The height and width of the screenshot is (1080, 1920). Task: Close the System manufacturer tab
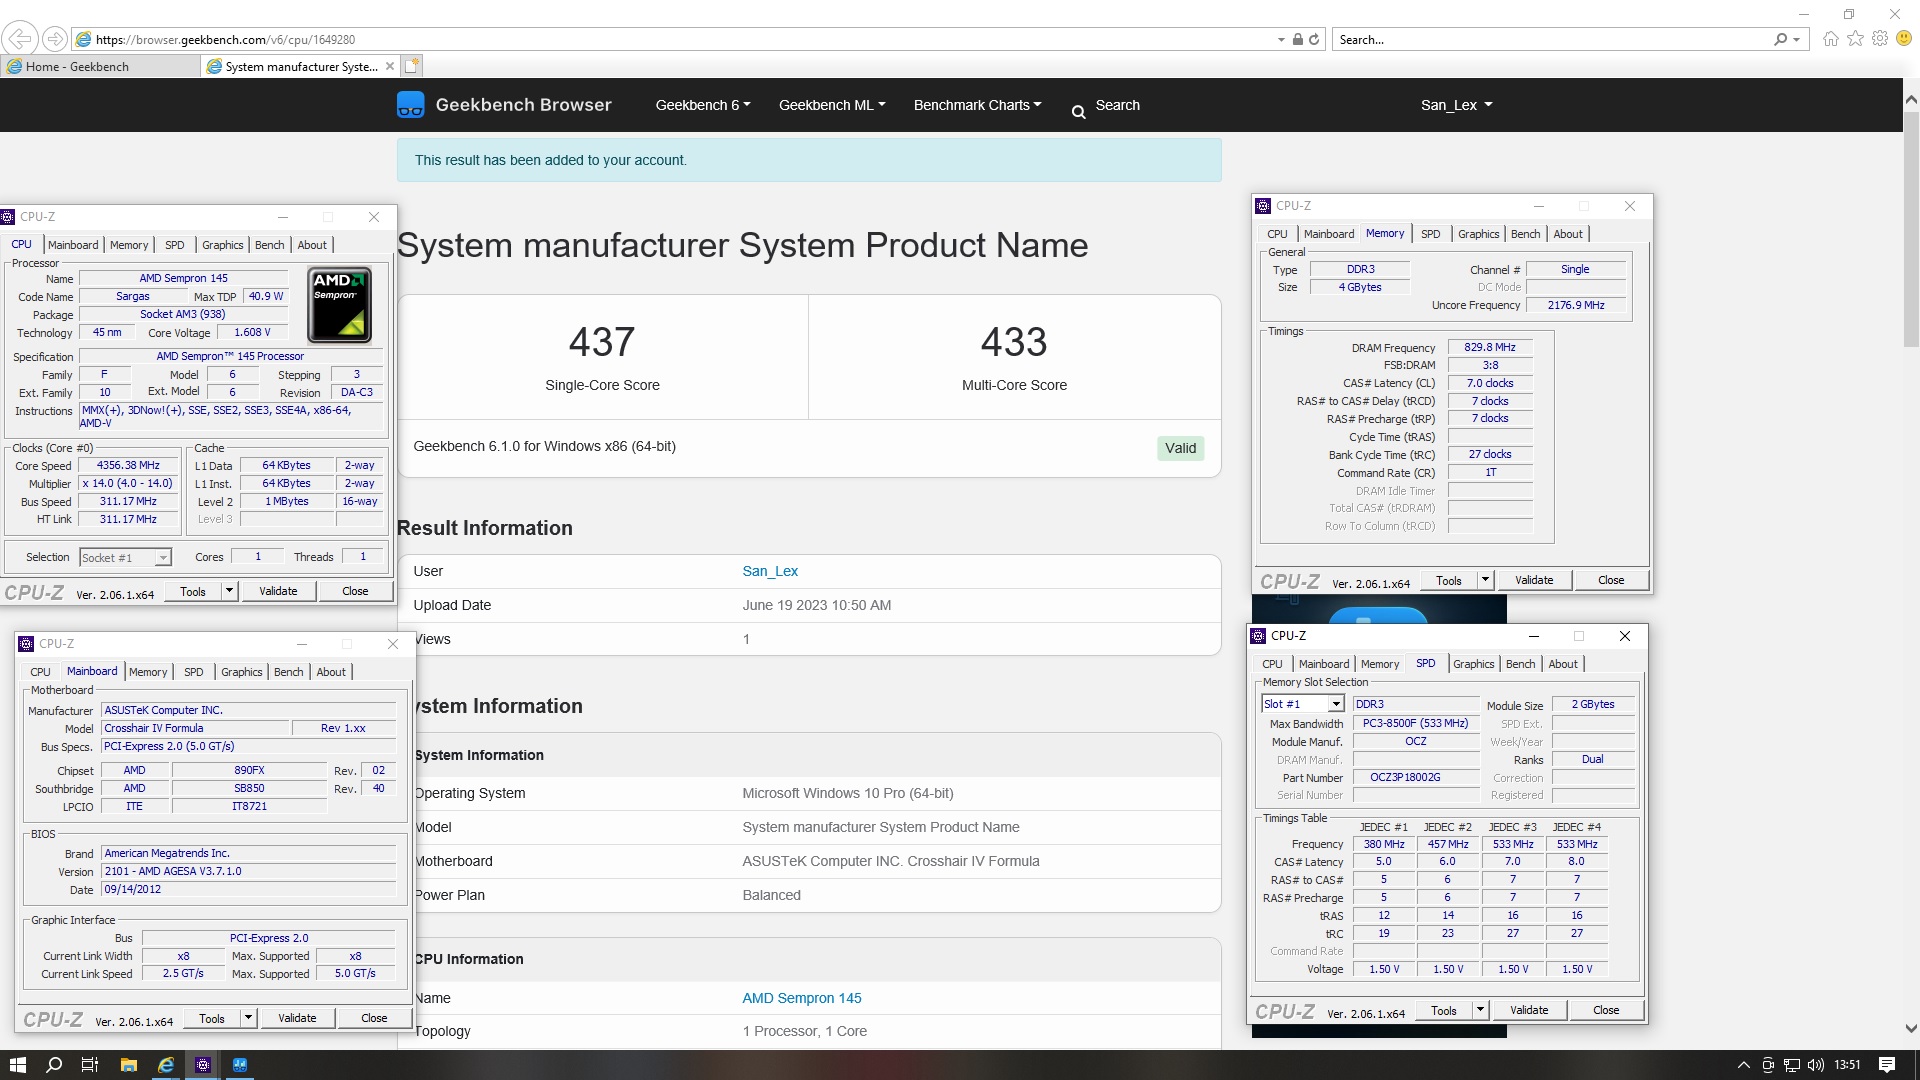pos(390,66)
